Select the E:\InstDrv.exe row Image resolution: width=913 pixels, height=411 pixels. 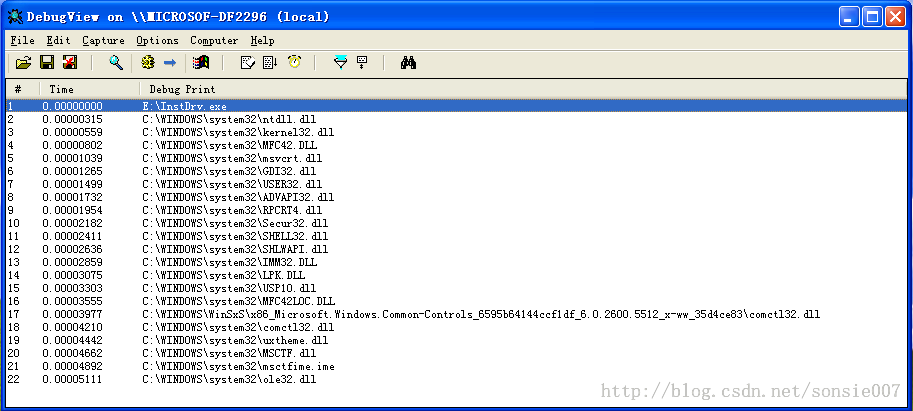pos(456,106)
